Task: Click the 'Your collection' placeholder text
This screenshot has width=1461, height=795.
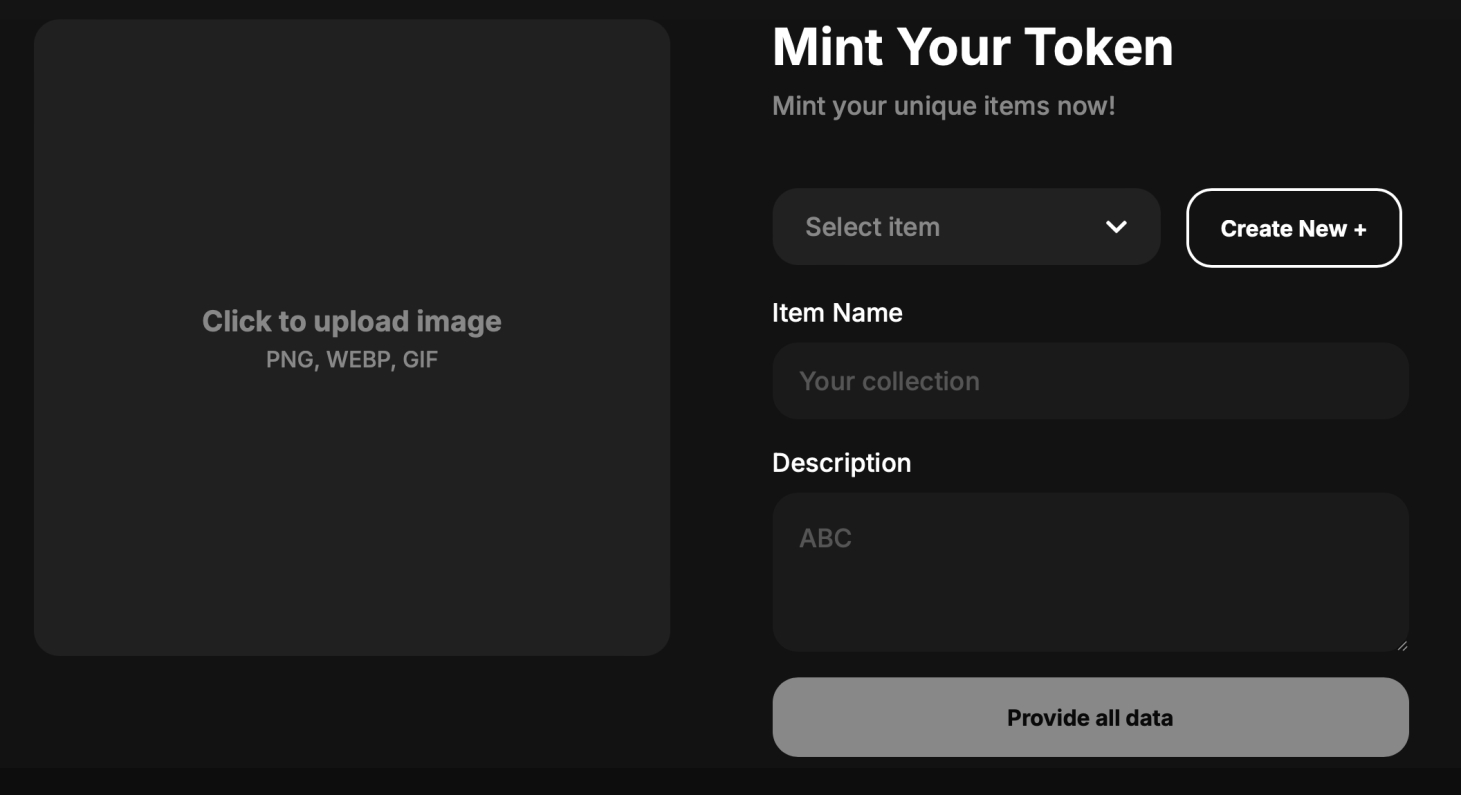Action: pos(889,381)
